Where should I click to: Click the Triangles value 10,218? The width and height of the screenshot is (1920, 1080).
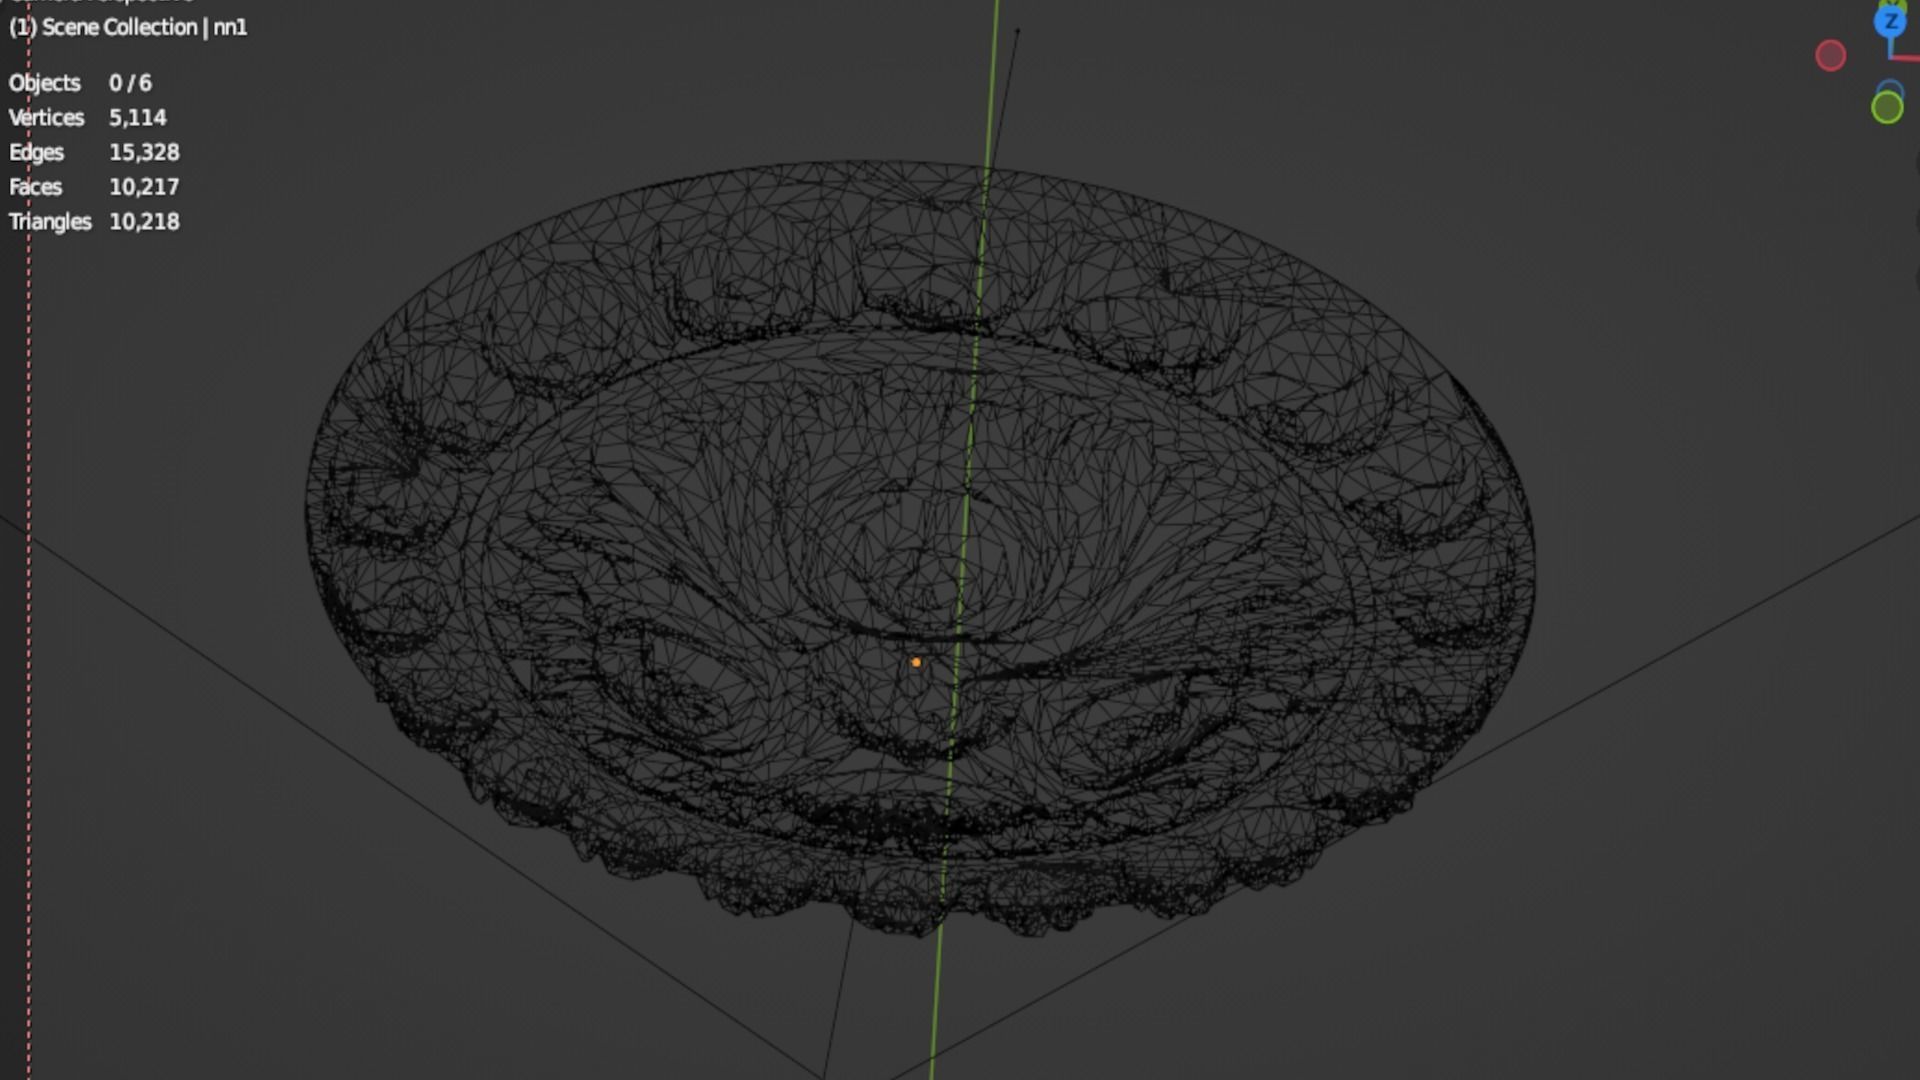click(x=144, y=222)
